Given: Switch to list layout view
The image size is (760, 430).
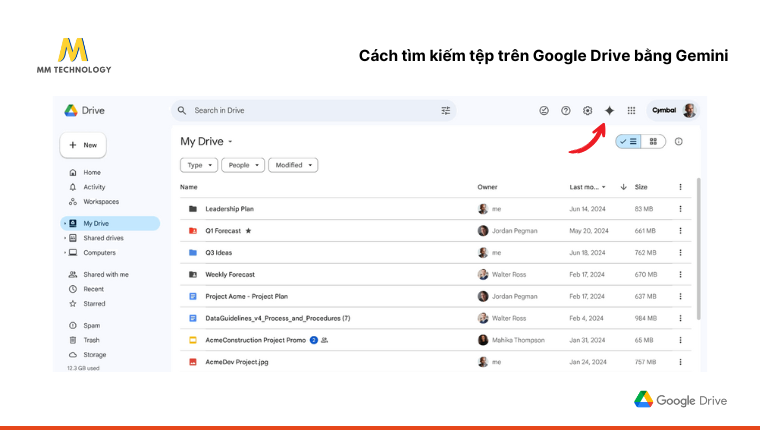Looking at the screenshot, I should pyautogui.click(x=628, y=142).
